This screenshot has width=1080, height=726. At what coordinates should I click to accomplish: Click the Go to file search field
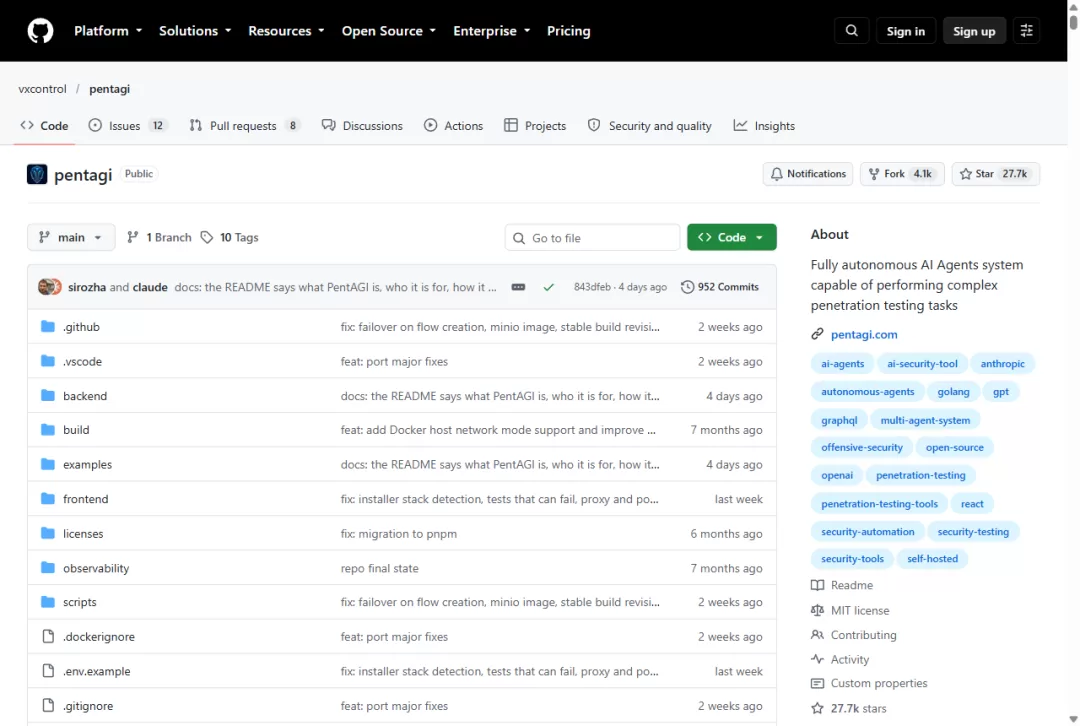point(592,238)
